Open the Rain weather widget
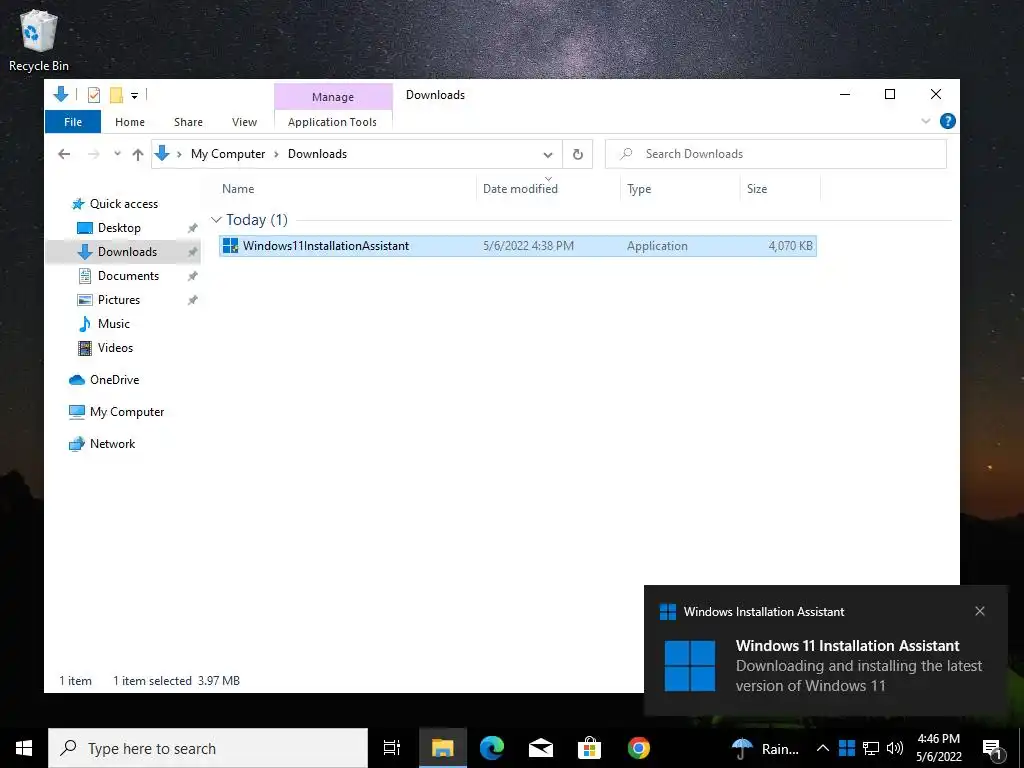 coord(765,748)
